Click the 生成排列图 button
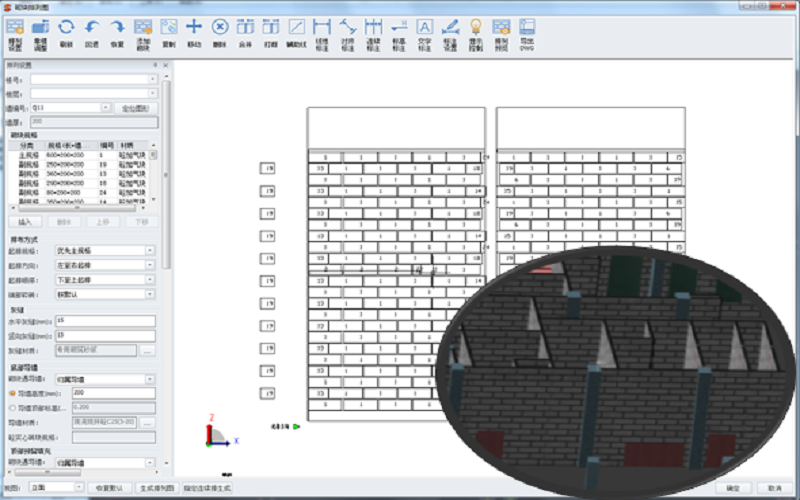The height and width of the screenshot is (500, 800). [157, 488]
